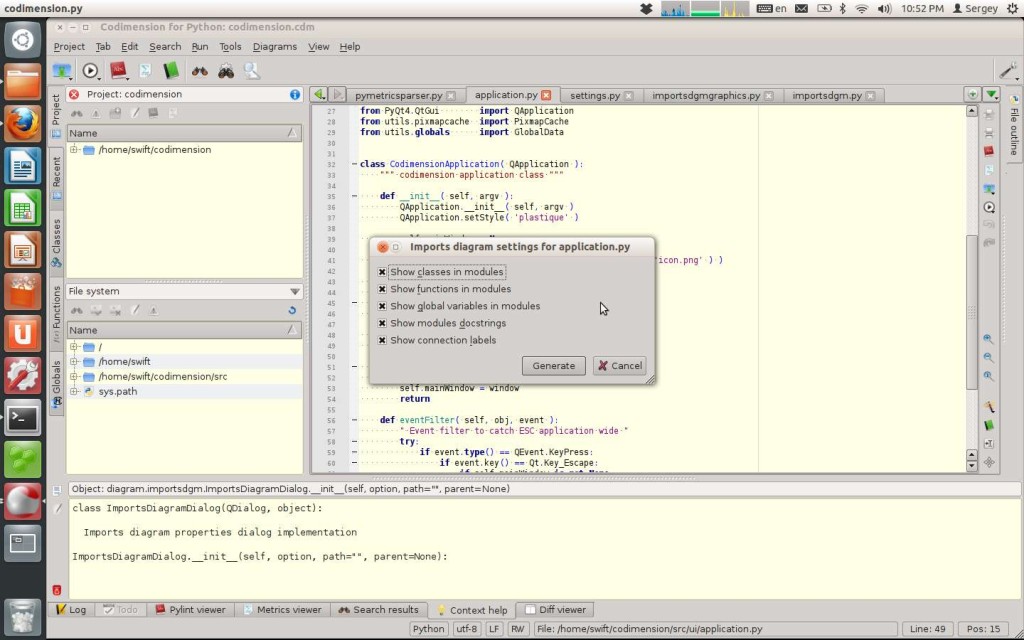Collapse the File system panel header
Image resolution: width=1024 pixels, height=640 pixels.
[294, 290]
